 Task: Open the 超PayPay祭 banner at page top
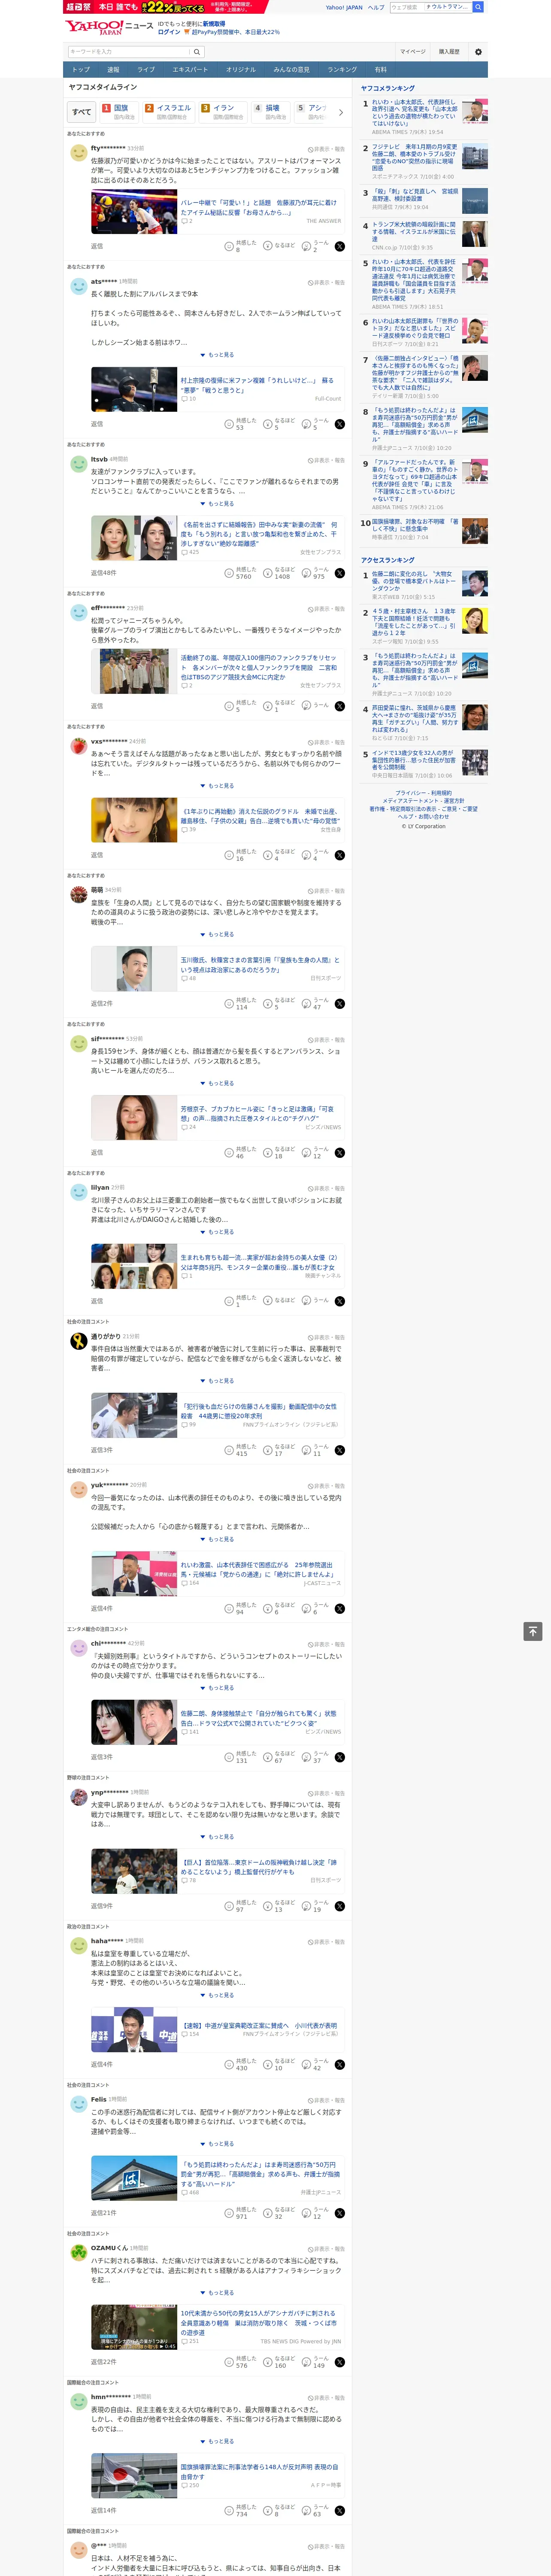pyautogui.click(x=165, y=7)
